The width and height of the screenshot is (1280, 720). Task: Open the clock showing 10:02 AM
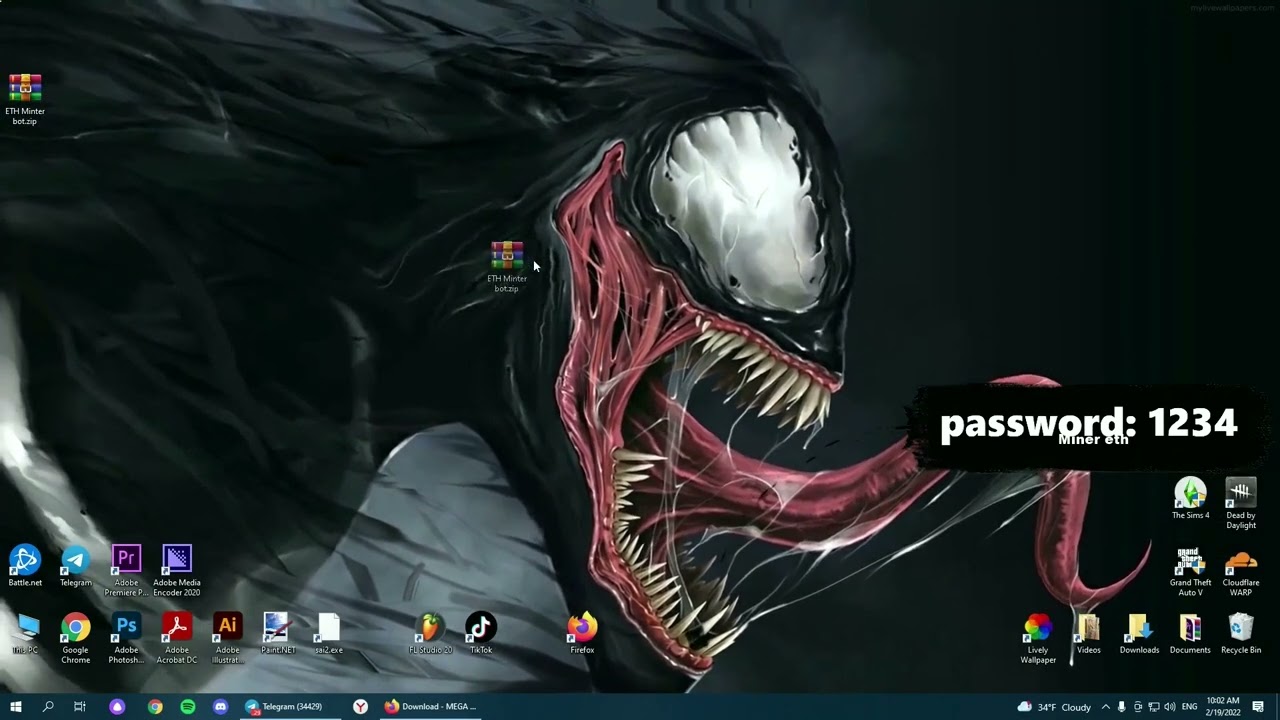pos(1223,707)
